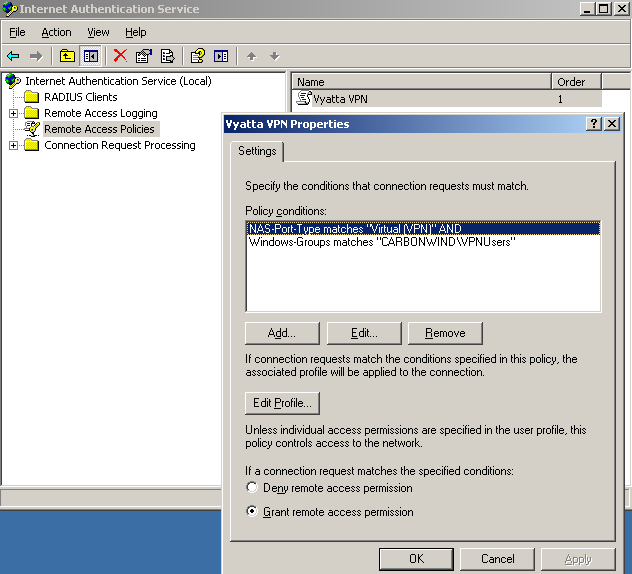Open the File menu

point(17,32)
